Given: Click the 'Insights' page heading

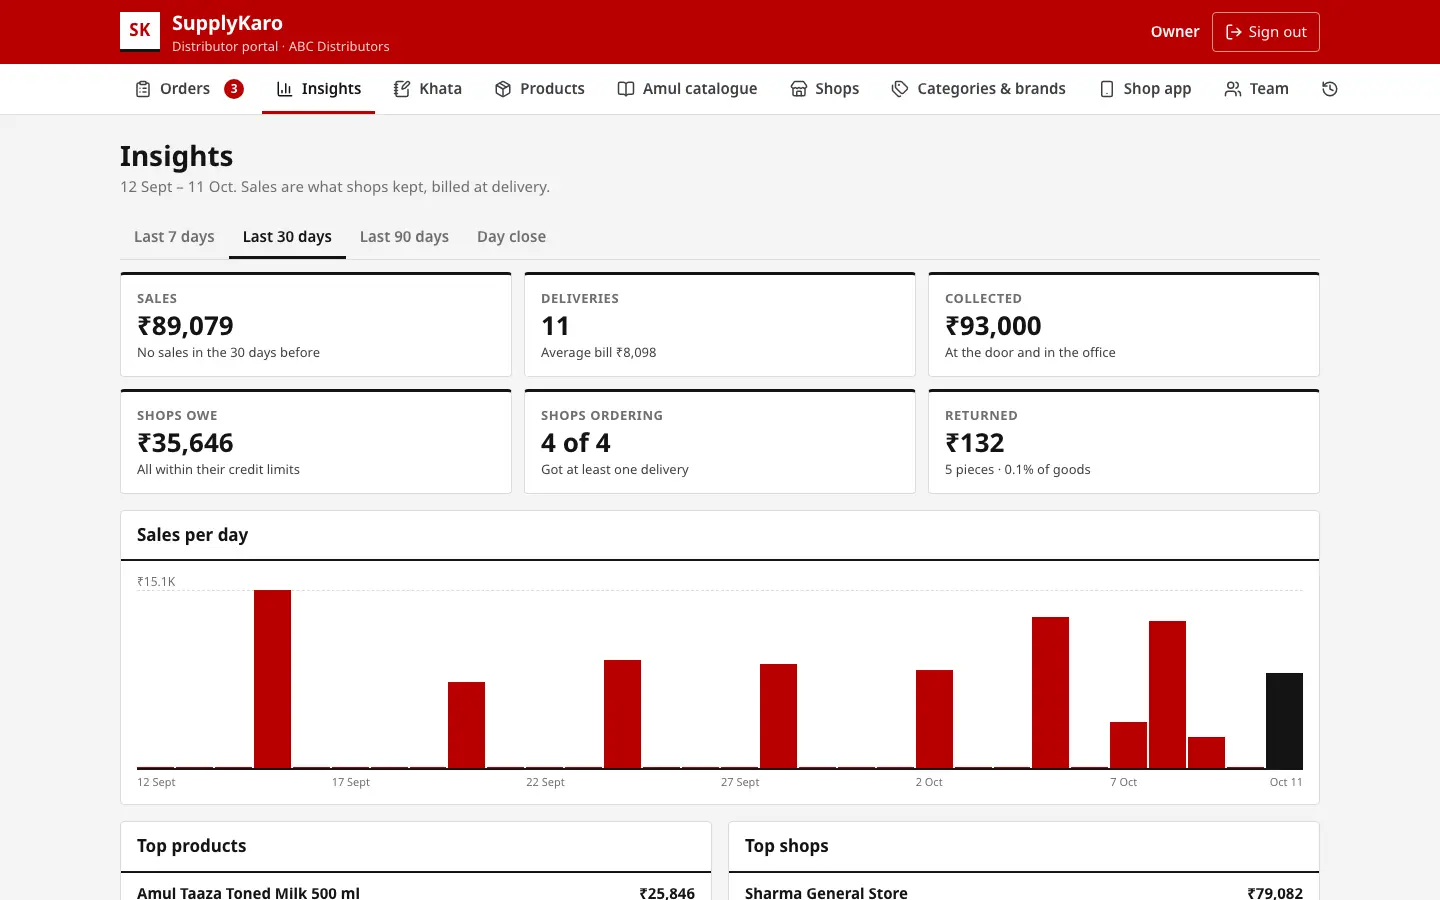Looking at the screenshot, I should 176,156.
